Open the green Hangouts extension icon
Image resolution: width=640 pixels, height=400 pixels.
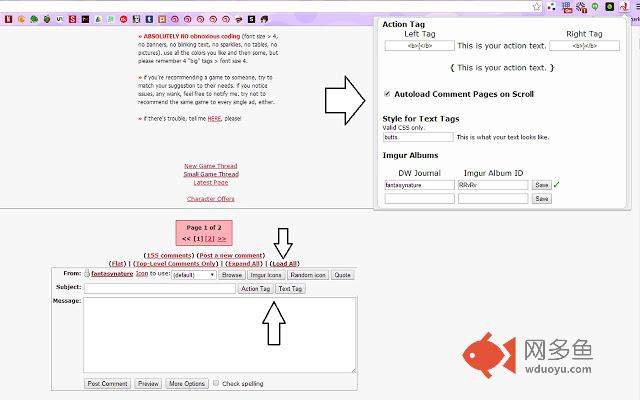pyautogui.click(x=596, y=7)
